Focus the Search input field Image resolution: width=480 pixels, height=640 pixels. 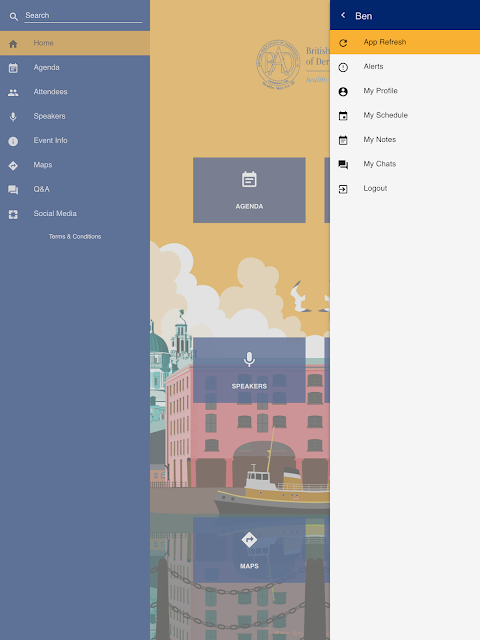[x=83, y=16]
